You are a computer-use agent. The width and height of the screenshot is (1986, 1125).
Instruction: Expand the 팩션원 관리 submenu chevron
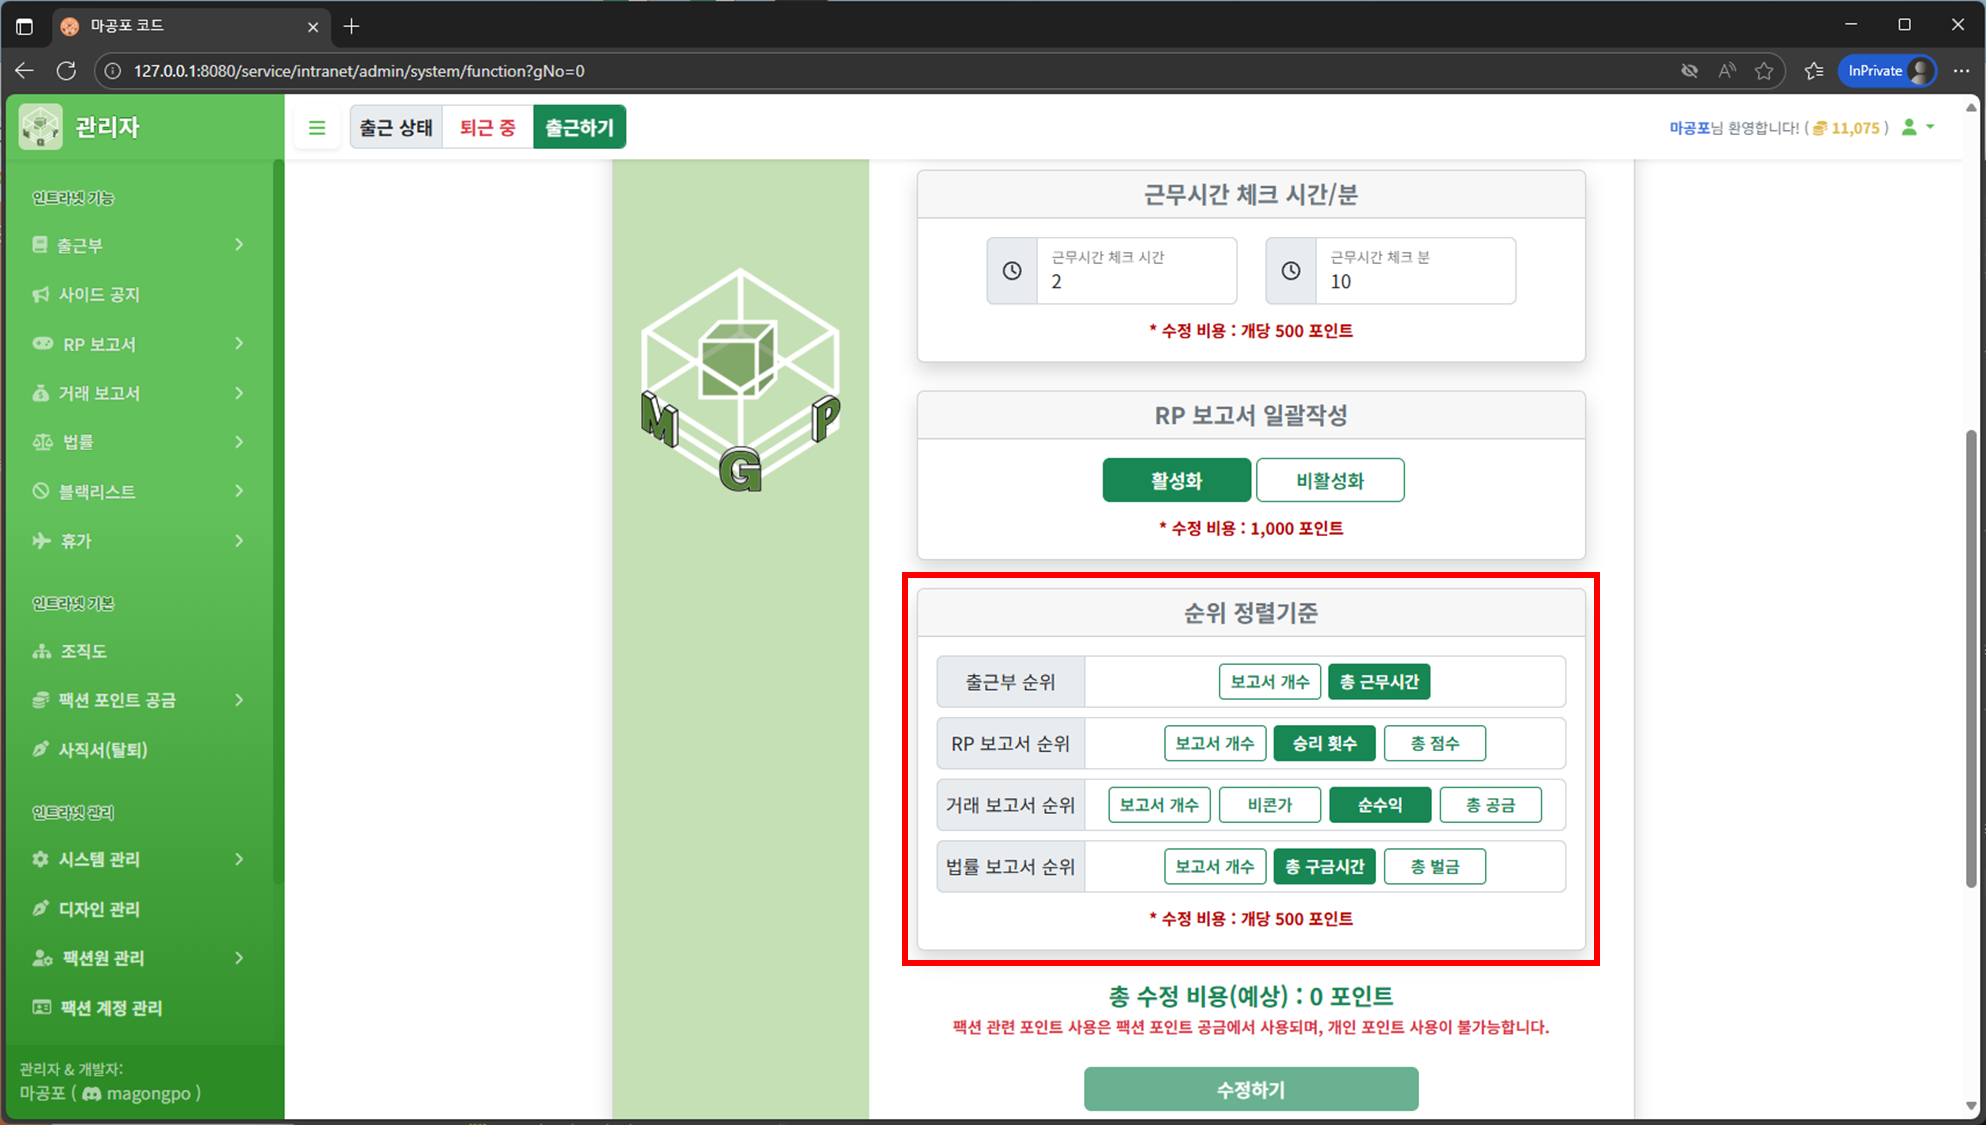(x=239, y=958)
